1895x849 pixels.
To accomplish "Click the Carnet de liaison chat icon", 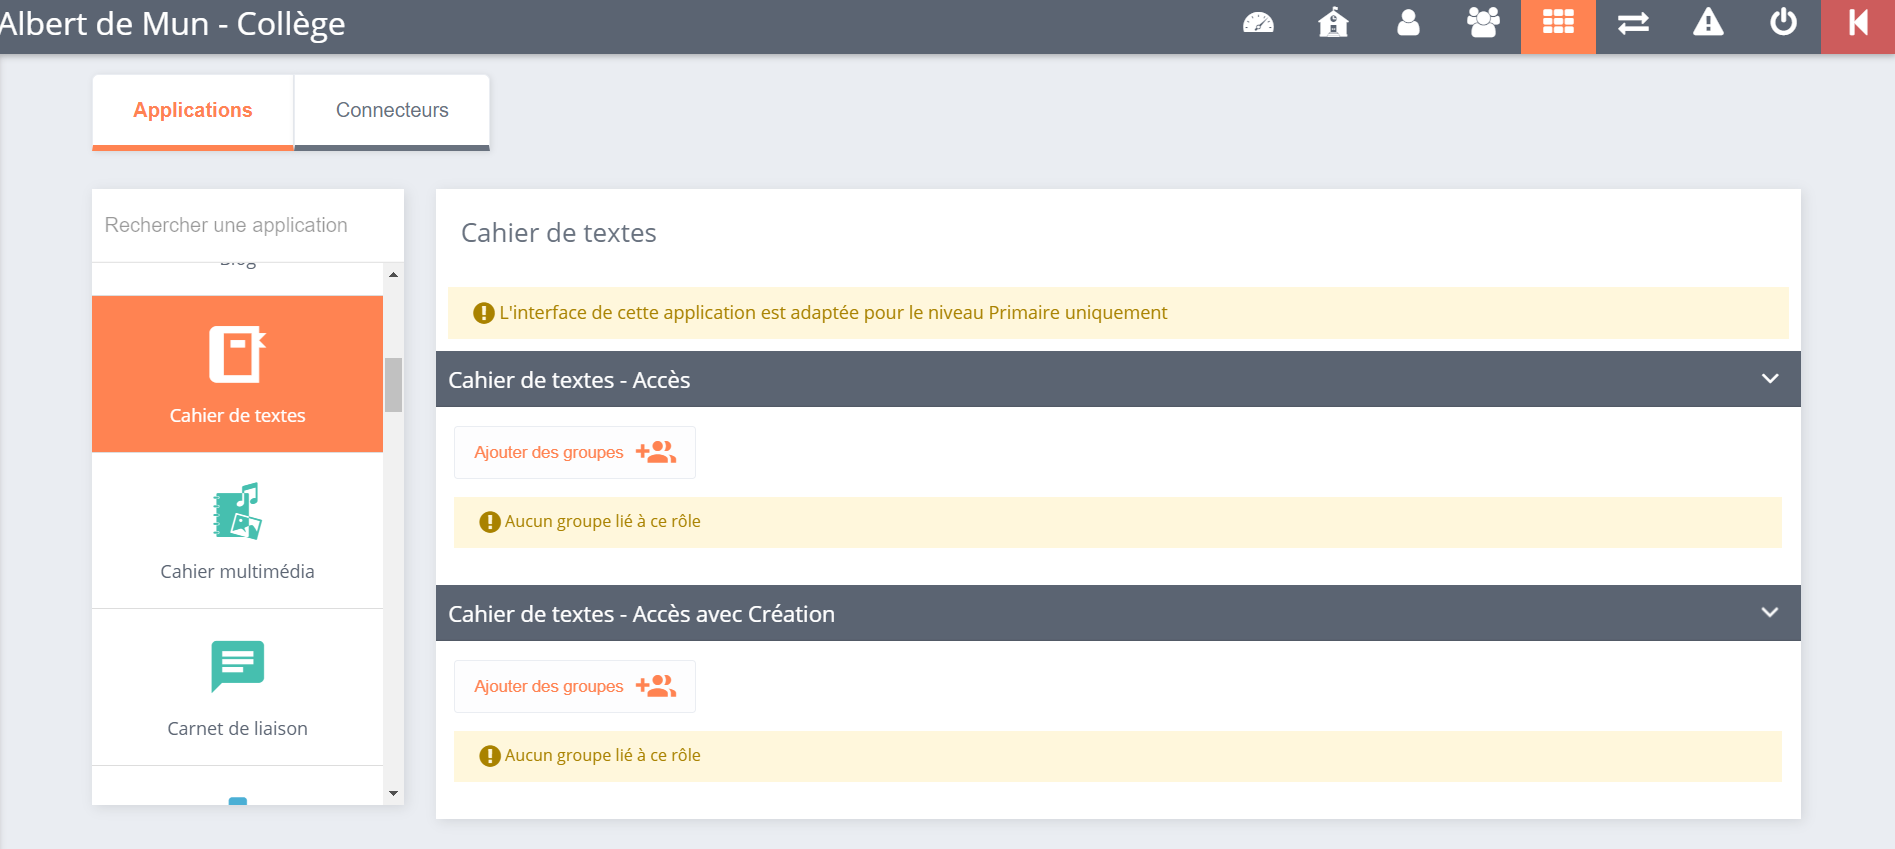I will (237, 667).
